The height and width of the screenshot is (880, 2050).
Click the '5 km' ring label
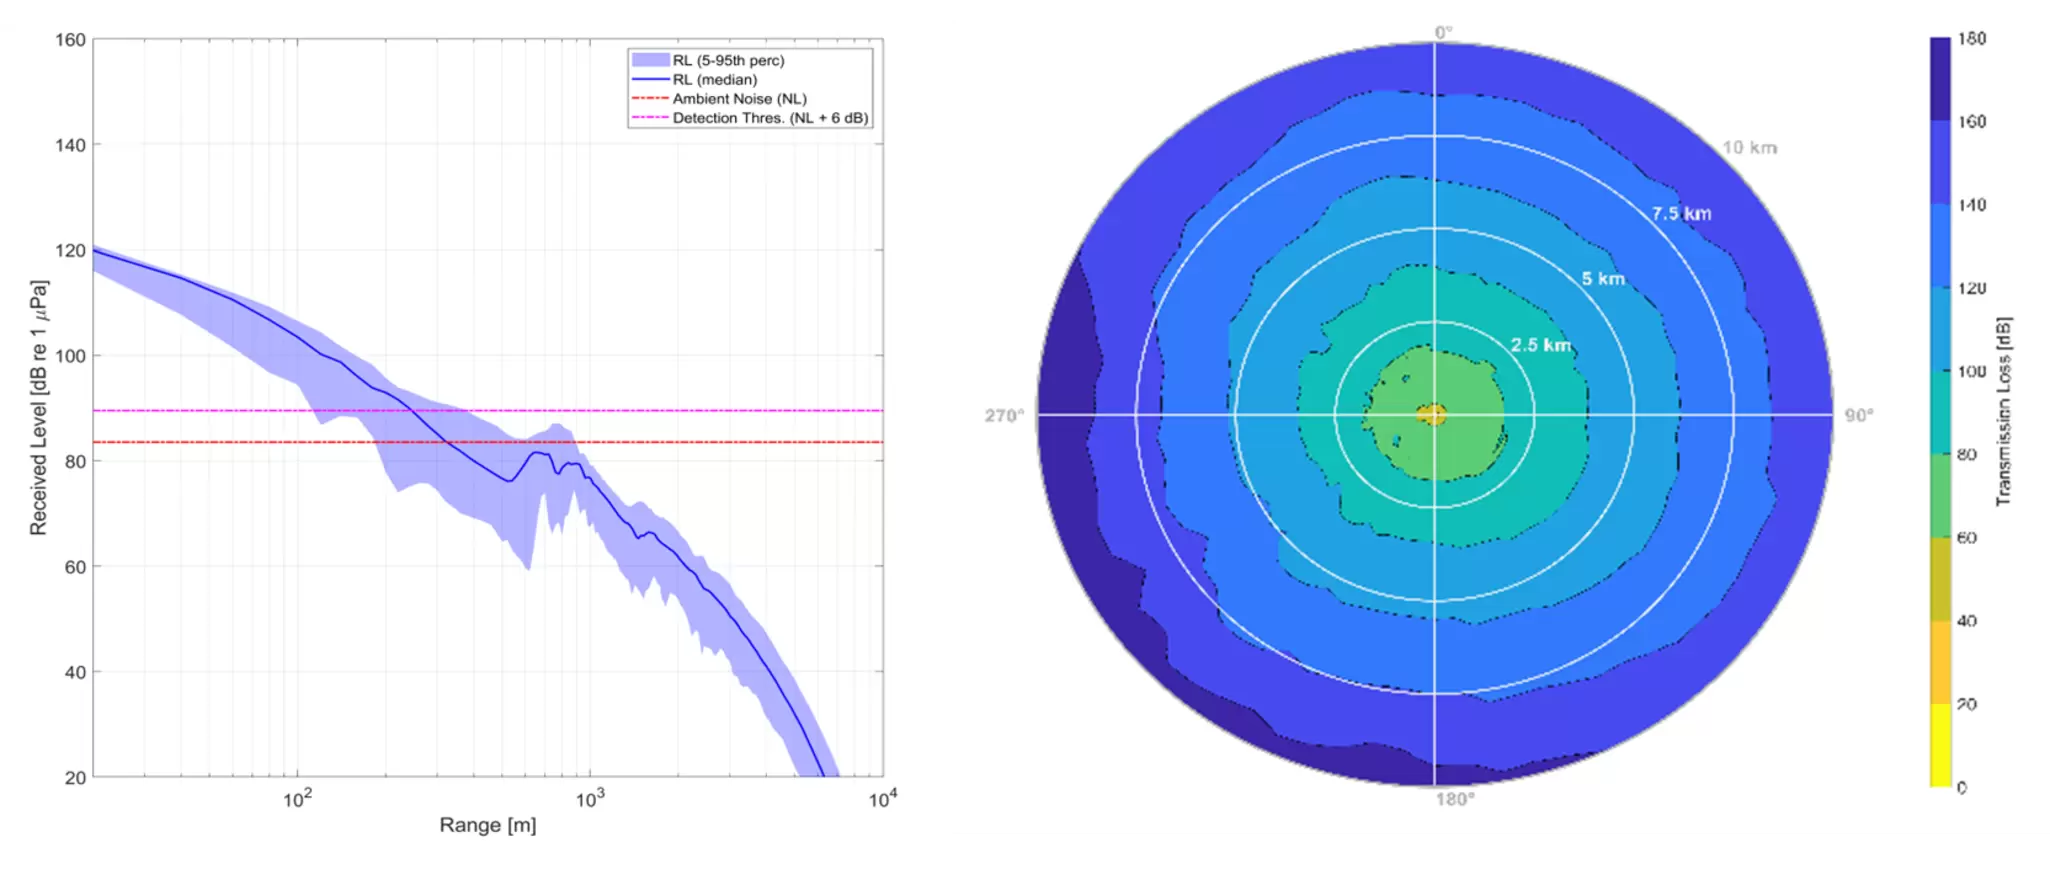tap(1603, 279)
